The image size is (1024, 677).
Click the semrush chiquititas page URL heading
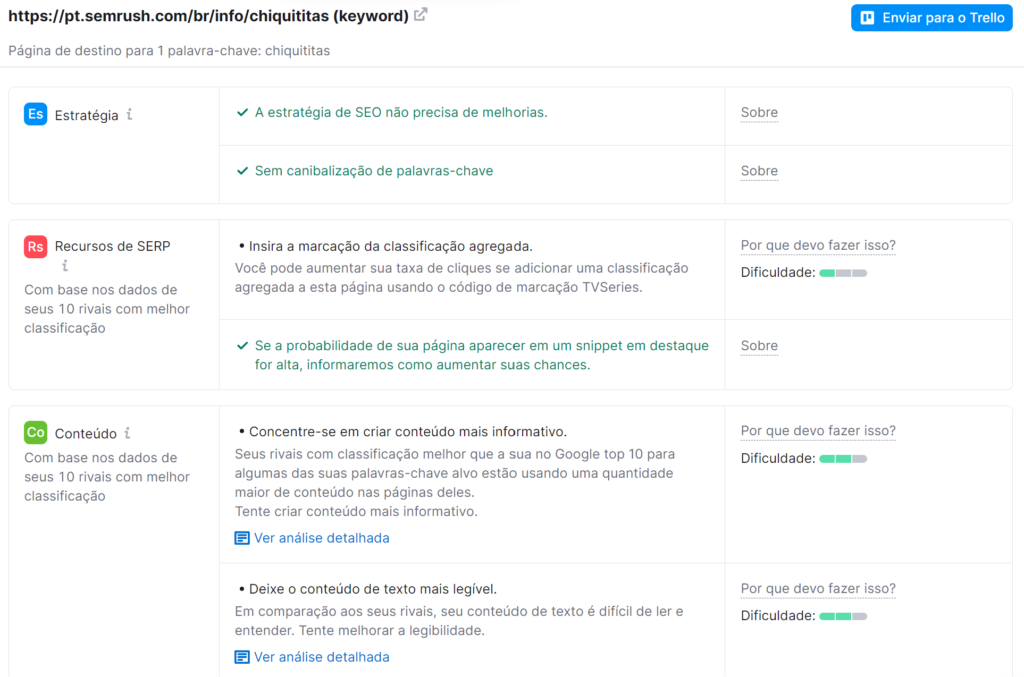point(208,16)
